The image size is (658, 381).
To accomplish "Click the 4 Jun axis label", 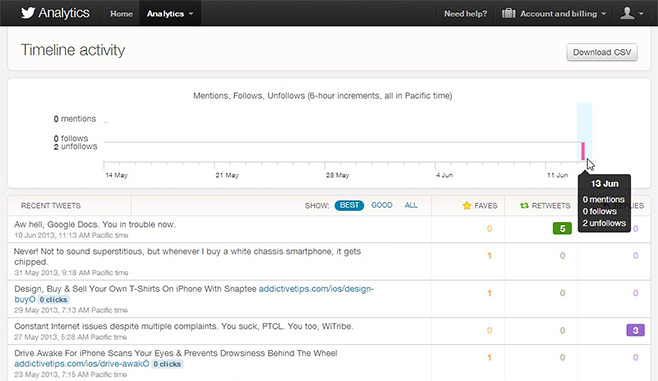I will point(444,175).
